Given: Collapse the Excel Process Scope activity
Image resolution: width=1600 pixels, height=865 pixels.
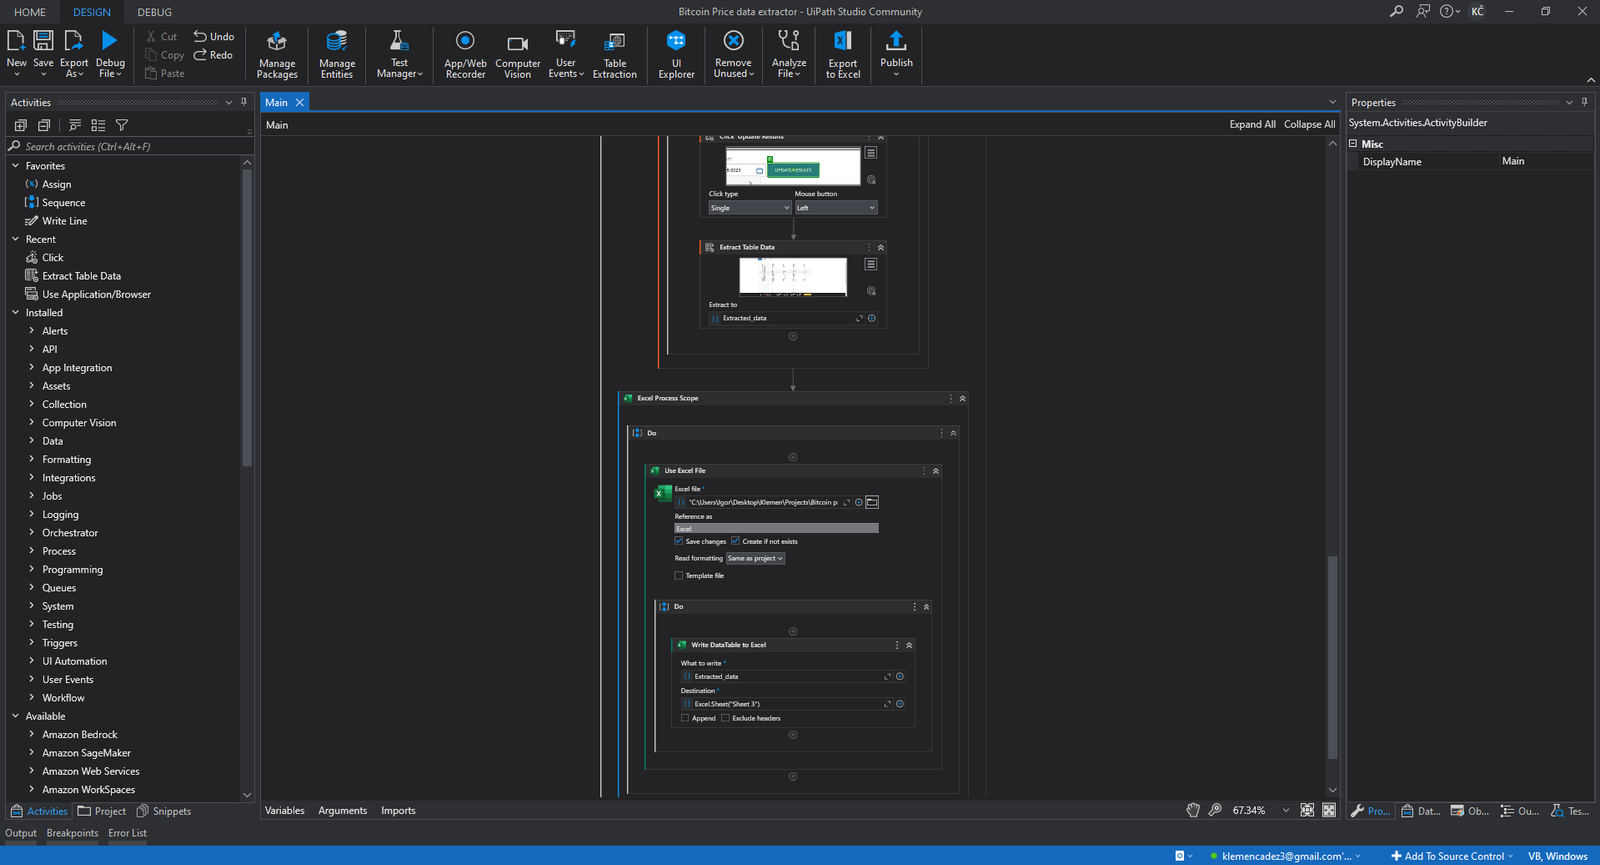Looking at the screenshot, I should [x=963, y=398].
